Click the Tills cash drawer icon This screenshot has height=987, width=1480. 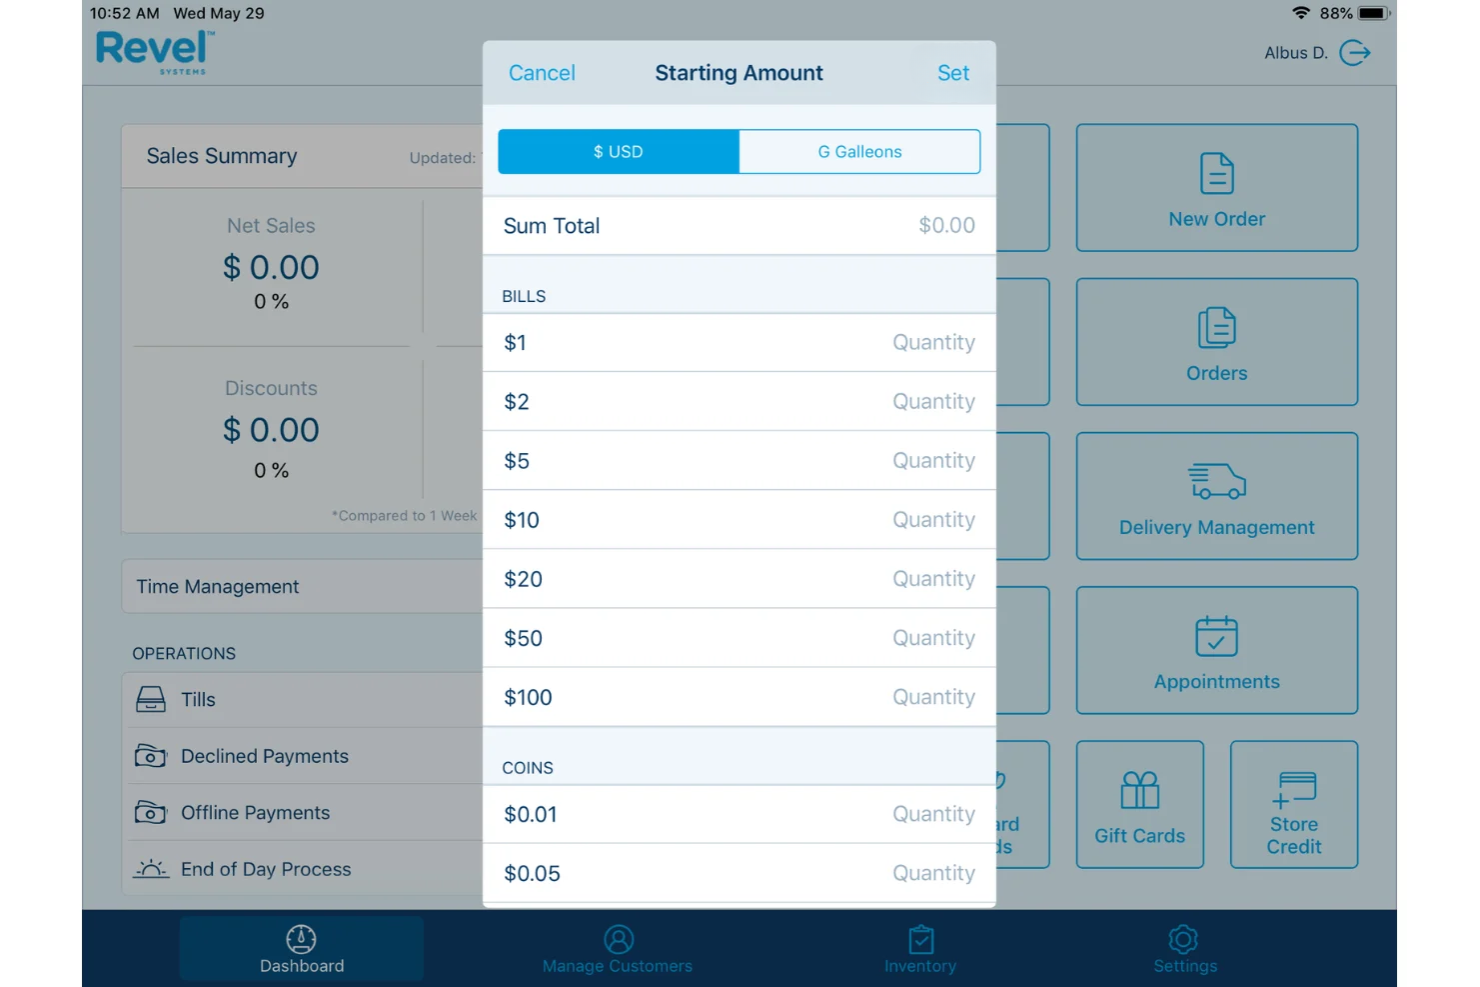[x=150, y=699]
